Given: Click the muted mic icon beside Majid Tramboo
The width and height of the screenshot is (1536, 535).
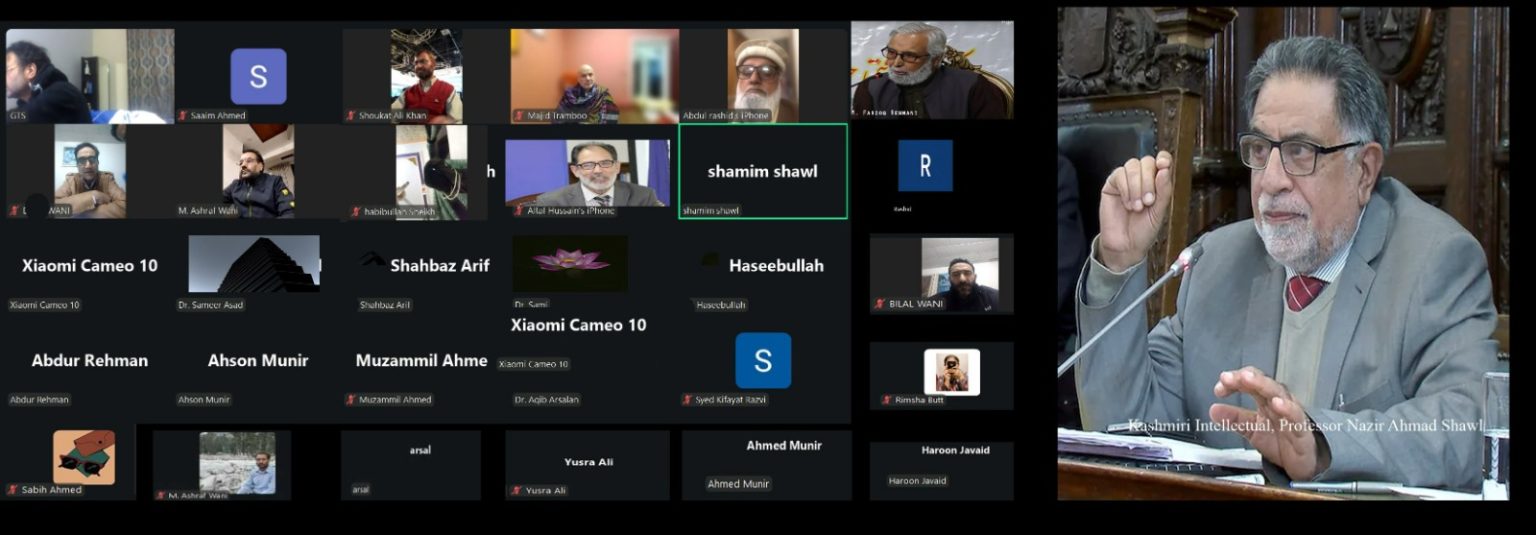Looking at the screenshot, I should 519,116.
